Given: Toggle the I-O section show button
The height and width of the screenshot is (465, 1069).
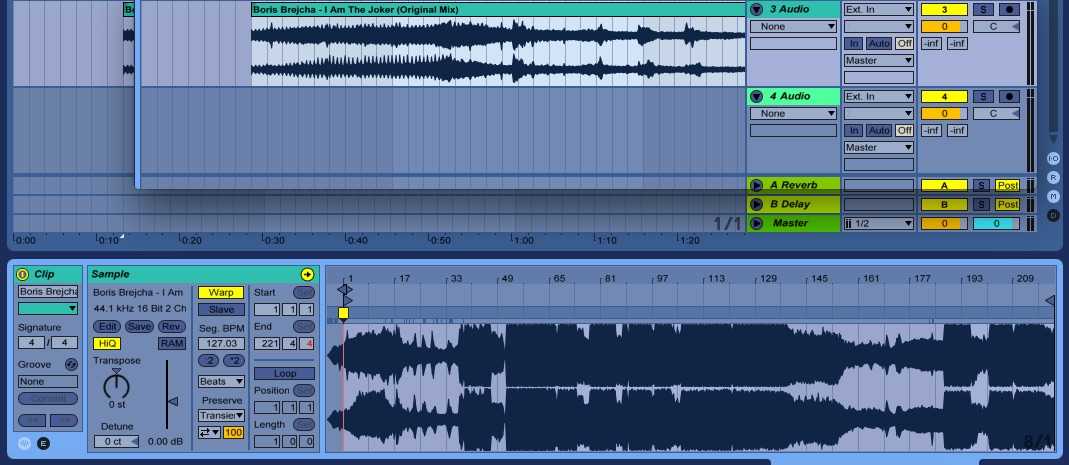Looking at the screenshot, I should point(1053,159).
